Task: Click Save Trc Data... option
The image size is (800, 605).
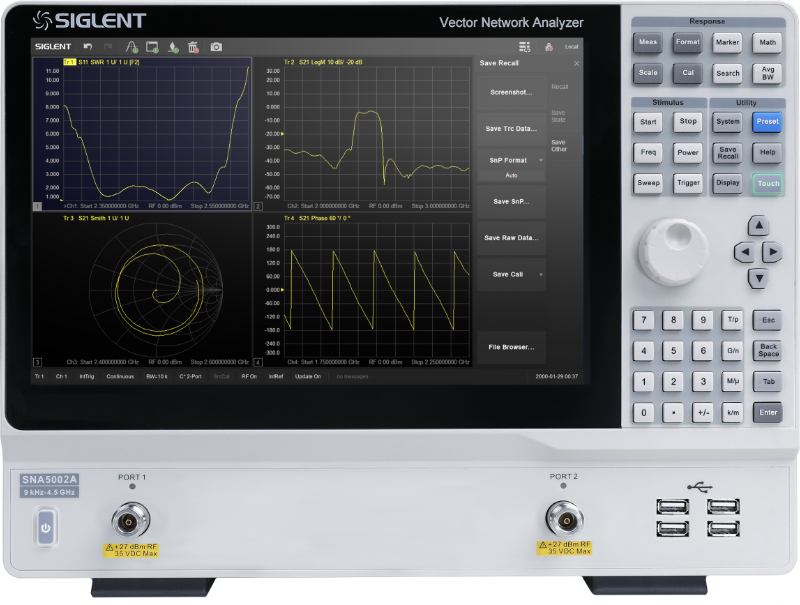Action: 511,129
